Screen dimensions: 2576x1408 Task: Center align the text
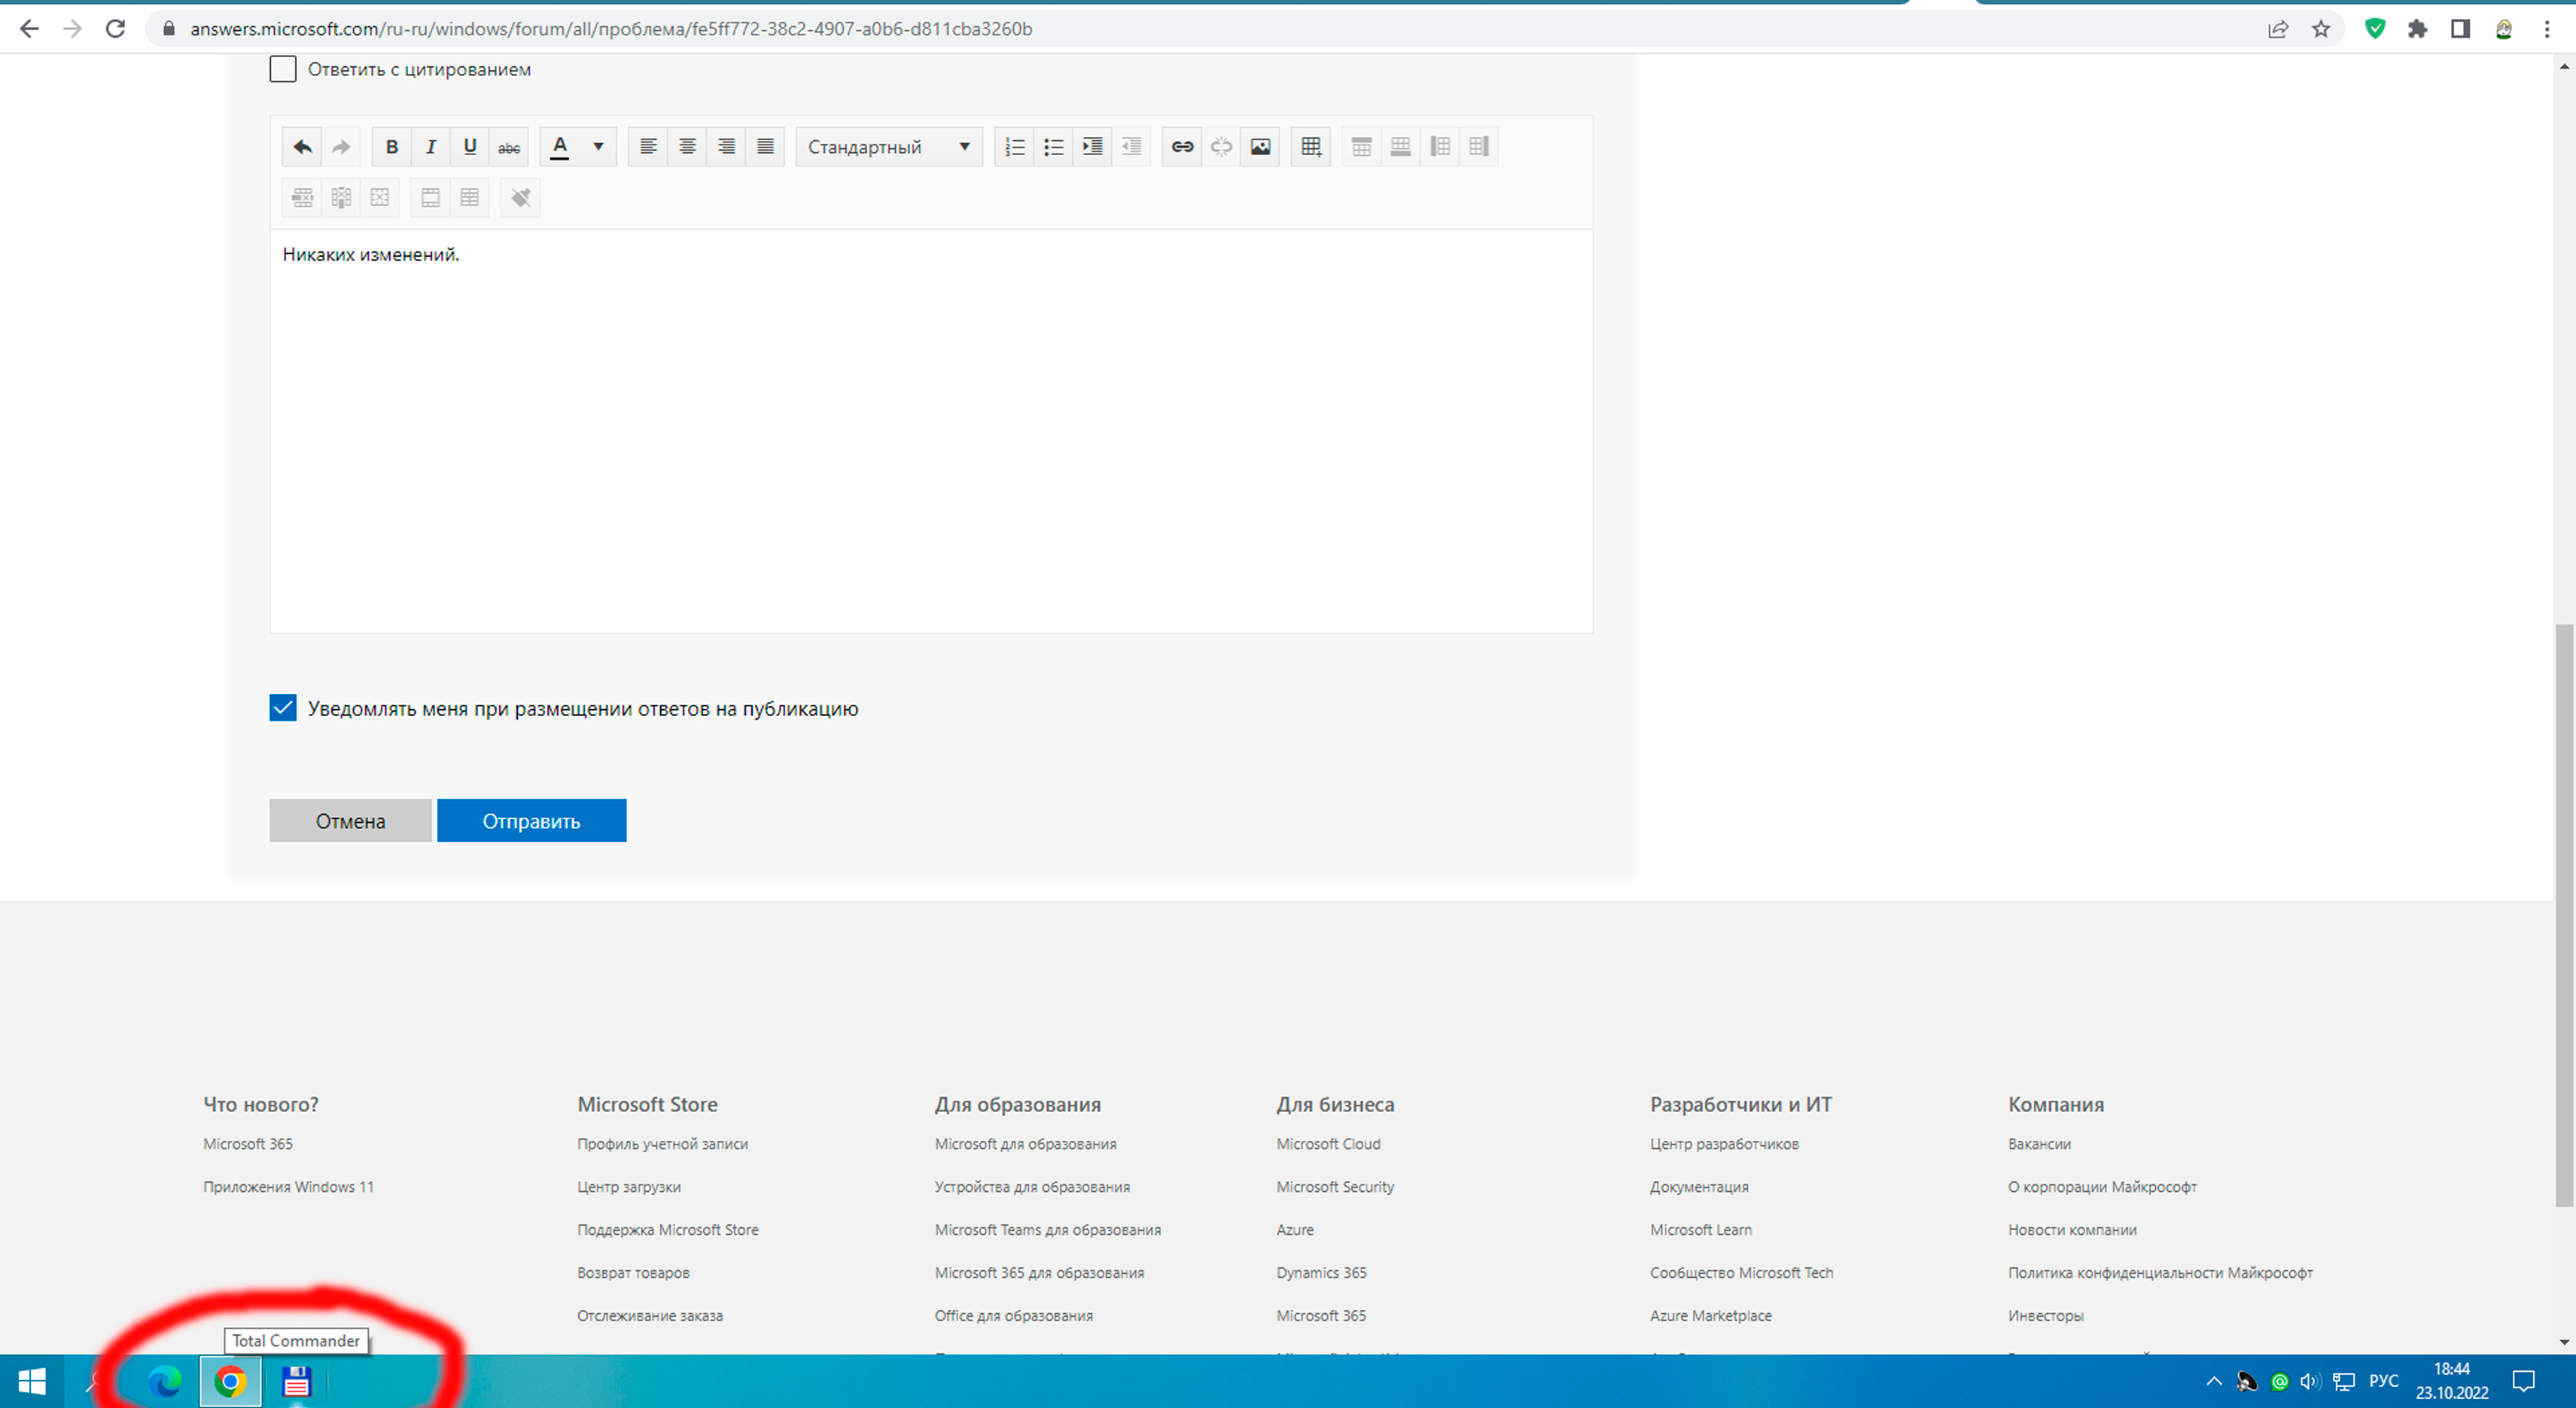click(687, 147)
